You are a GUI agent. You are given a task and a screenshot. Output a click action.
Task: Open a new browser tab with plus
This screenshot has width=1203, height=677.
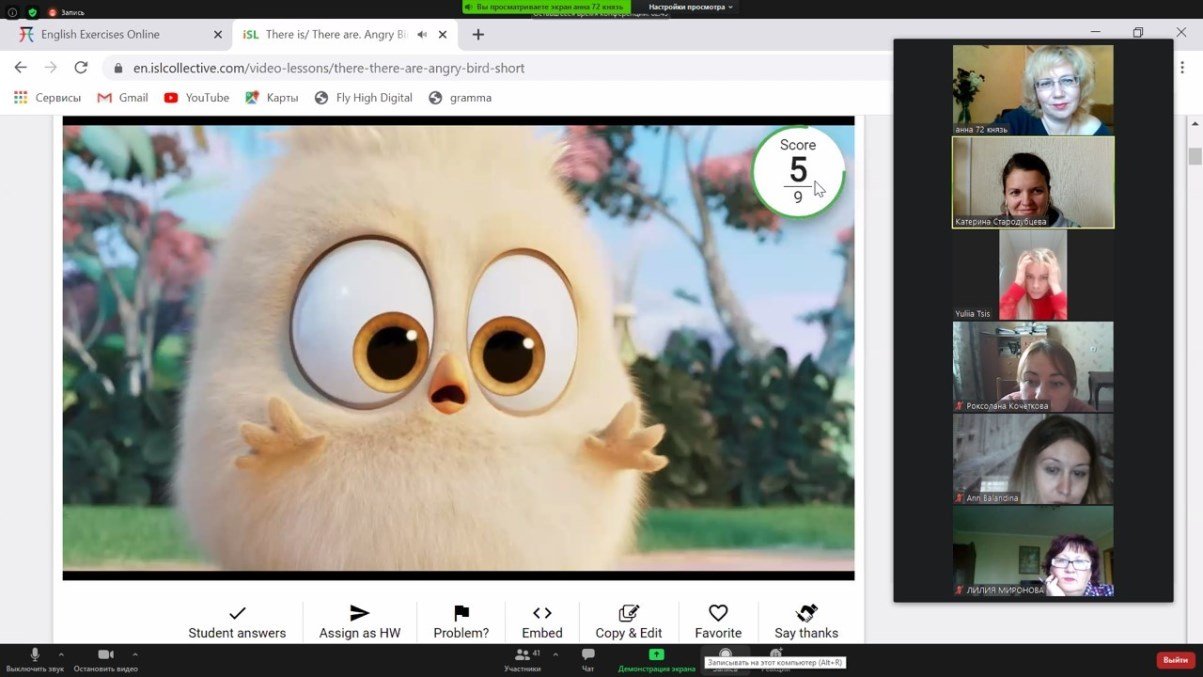[x=478, y=34]
